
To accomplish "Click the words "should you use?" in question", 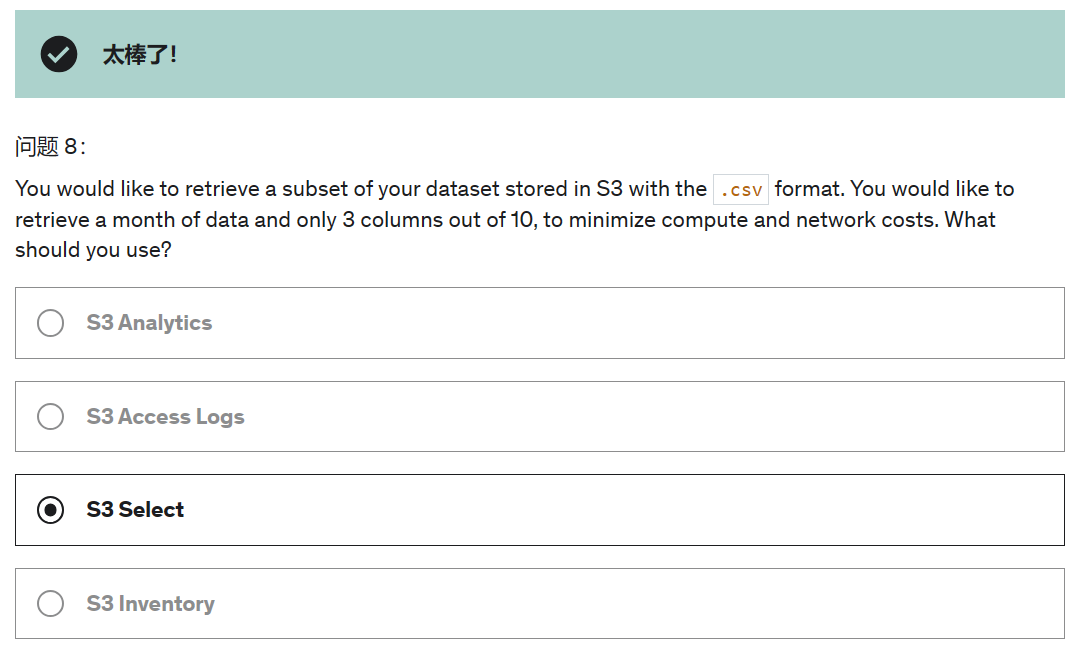I will [93, 250].
